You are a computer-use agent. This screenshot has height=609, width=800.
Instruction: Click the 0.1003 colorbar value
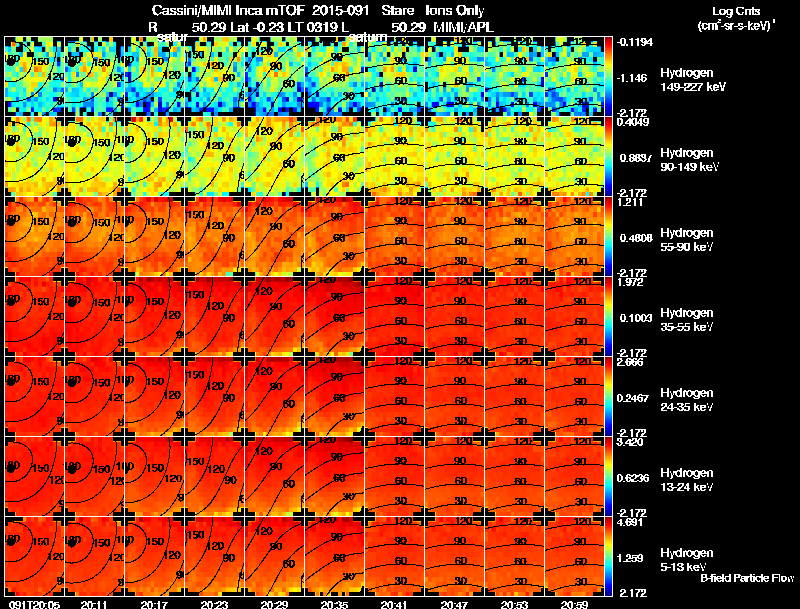635,318
